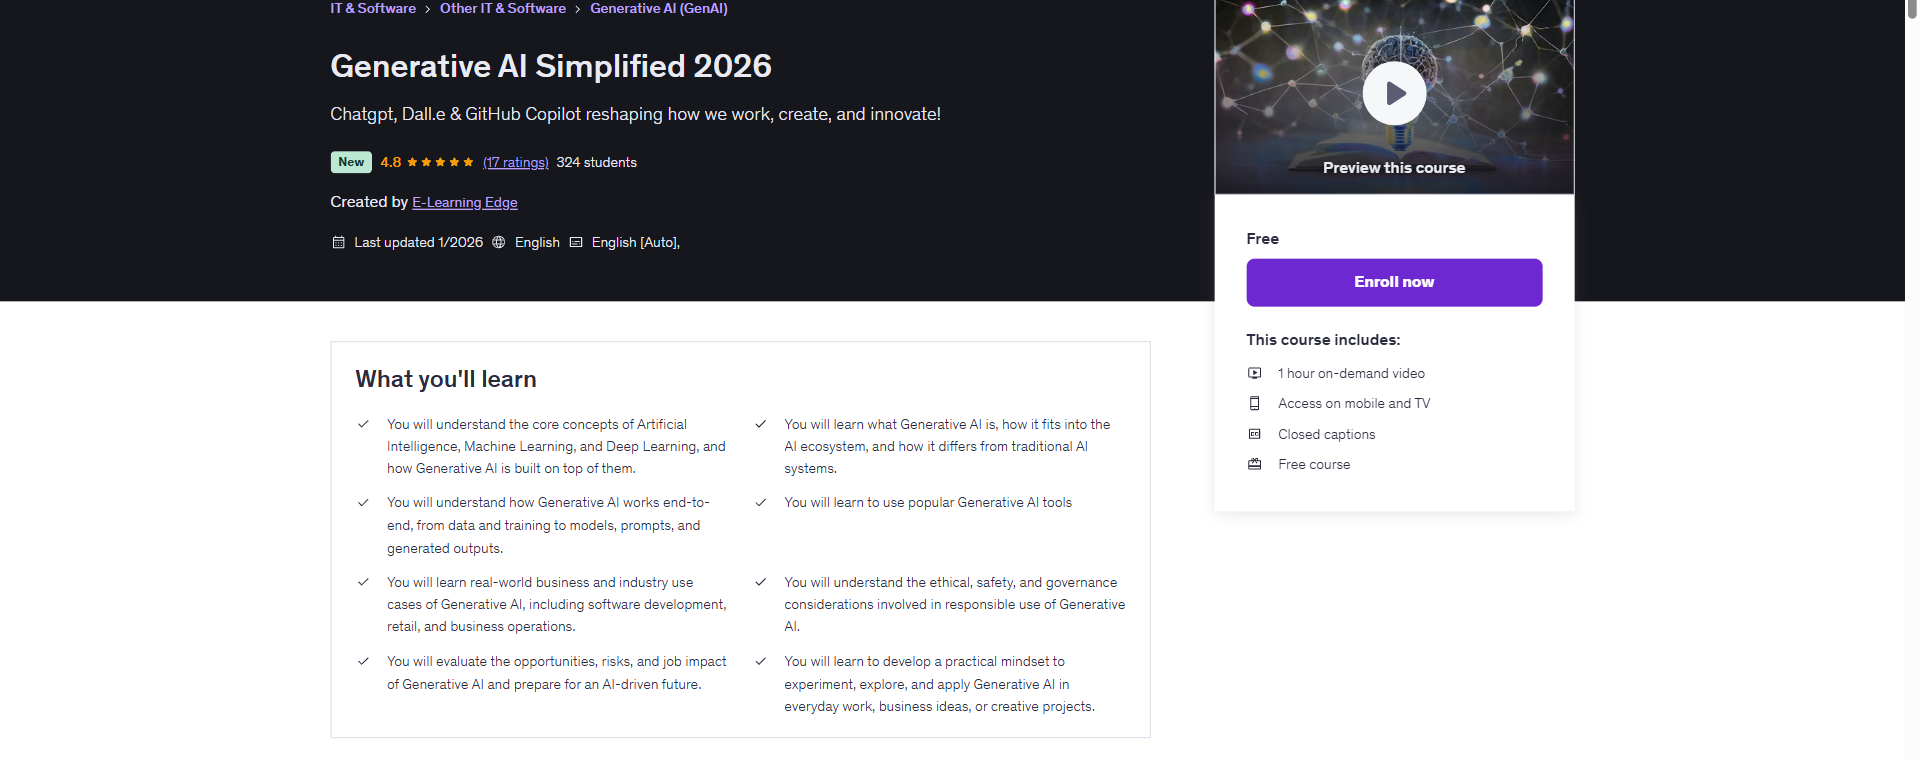The height and width of the screenshot is (760, 1920).
Task: Click the checkmark beside the ethics learning point
Action: coord(761,582)
